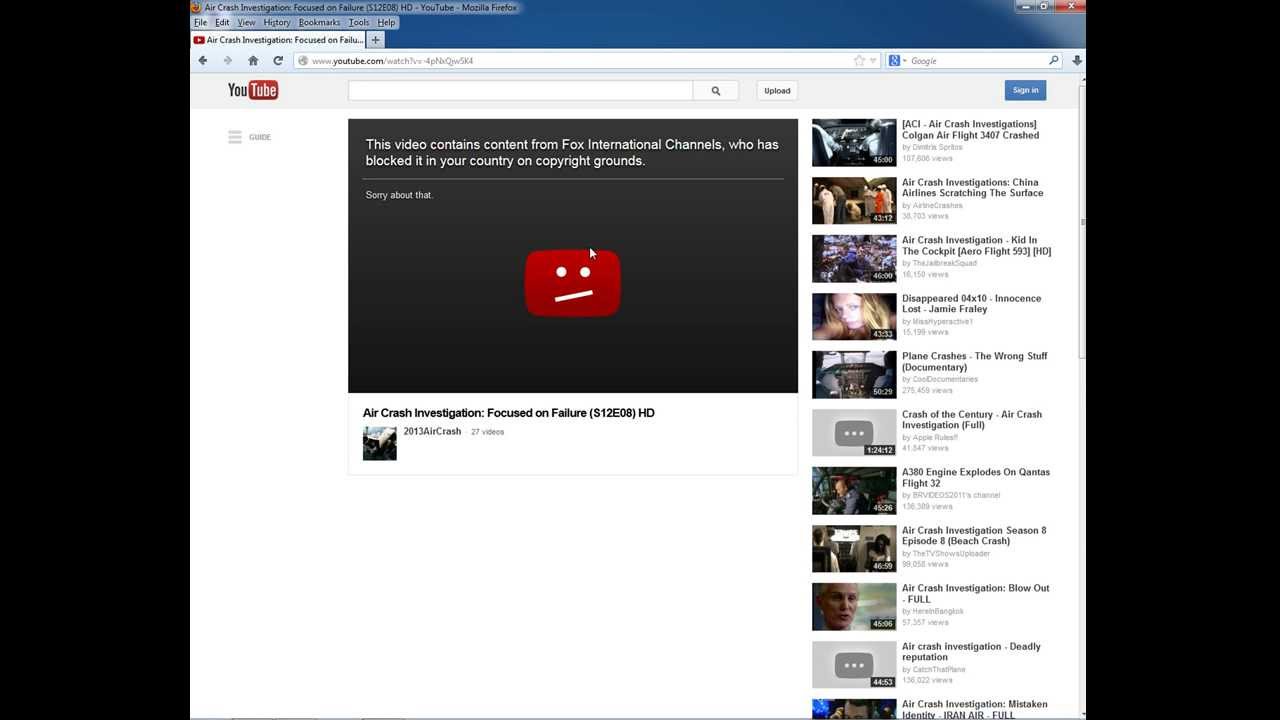Reload the page with the refresh icon
Image resolution: width=1280 pixels, height=720 pixels.
pos(278,61)
